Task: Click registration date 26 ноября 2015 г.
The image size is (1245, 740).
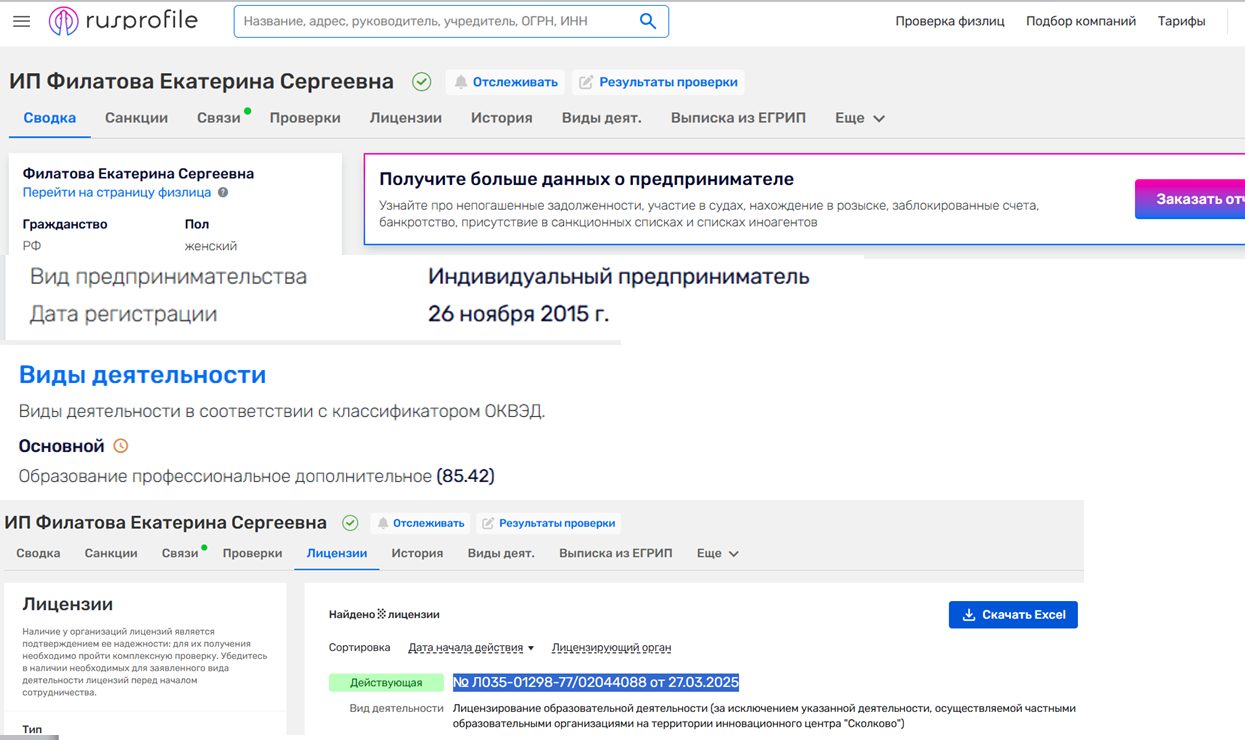Action: tap(518, 314)
